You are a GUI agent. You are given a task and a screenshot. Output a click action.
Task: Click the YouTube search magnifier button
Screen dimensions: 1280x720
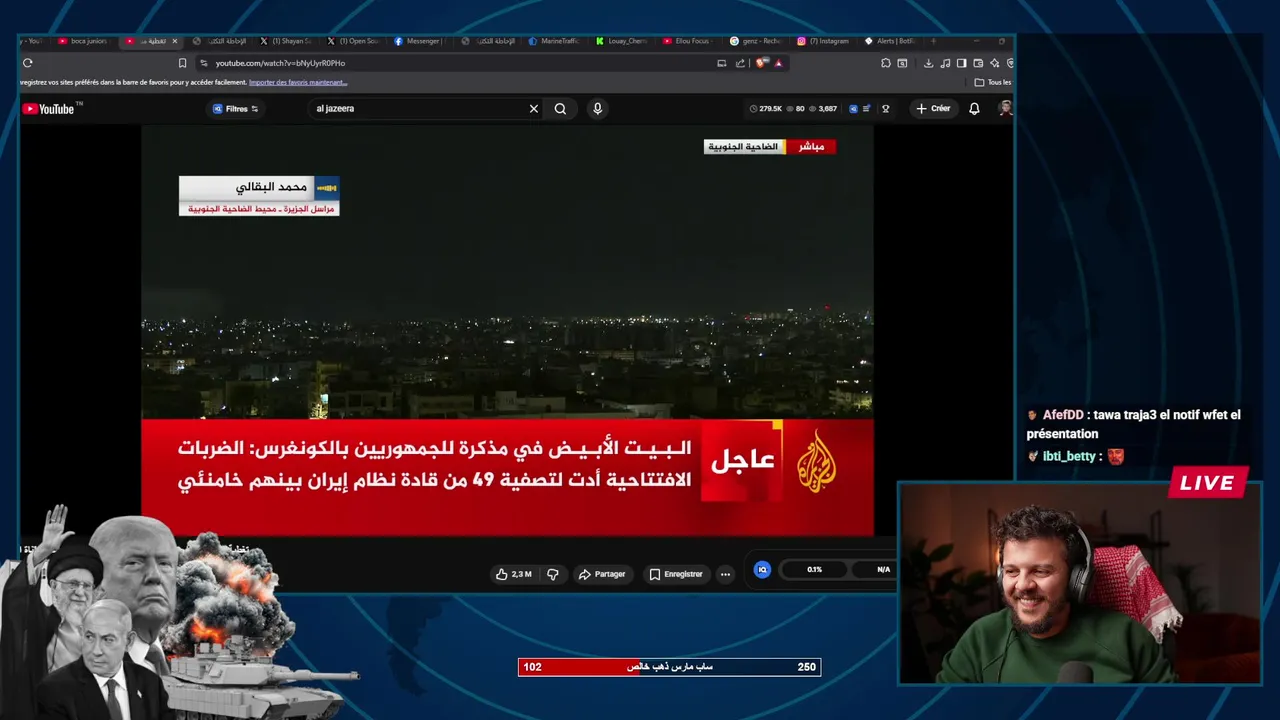point(560,109)
